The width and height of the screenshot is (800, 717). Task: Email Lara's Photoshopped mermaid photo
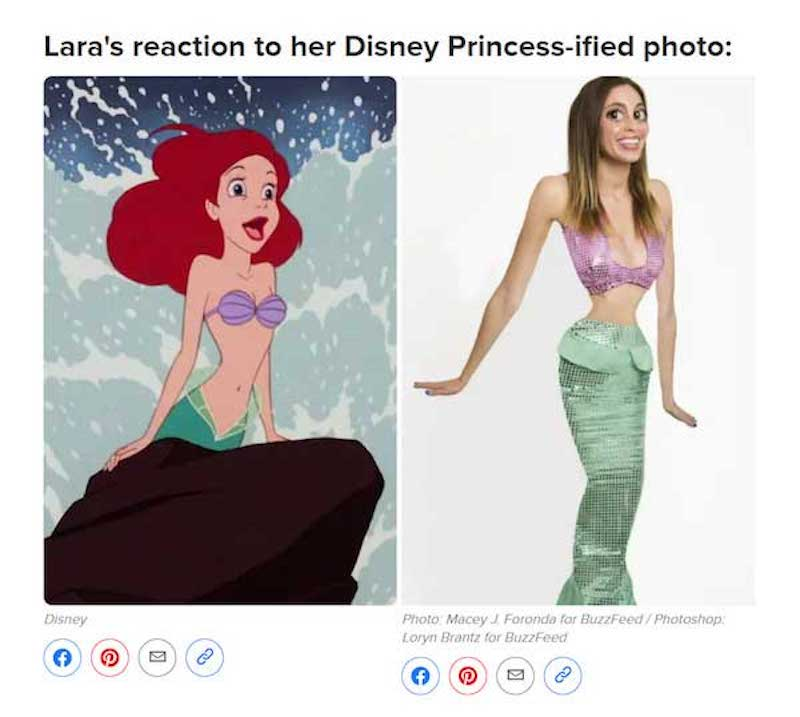pyautogui.click(x=515, y=676)
